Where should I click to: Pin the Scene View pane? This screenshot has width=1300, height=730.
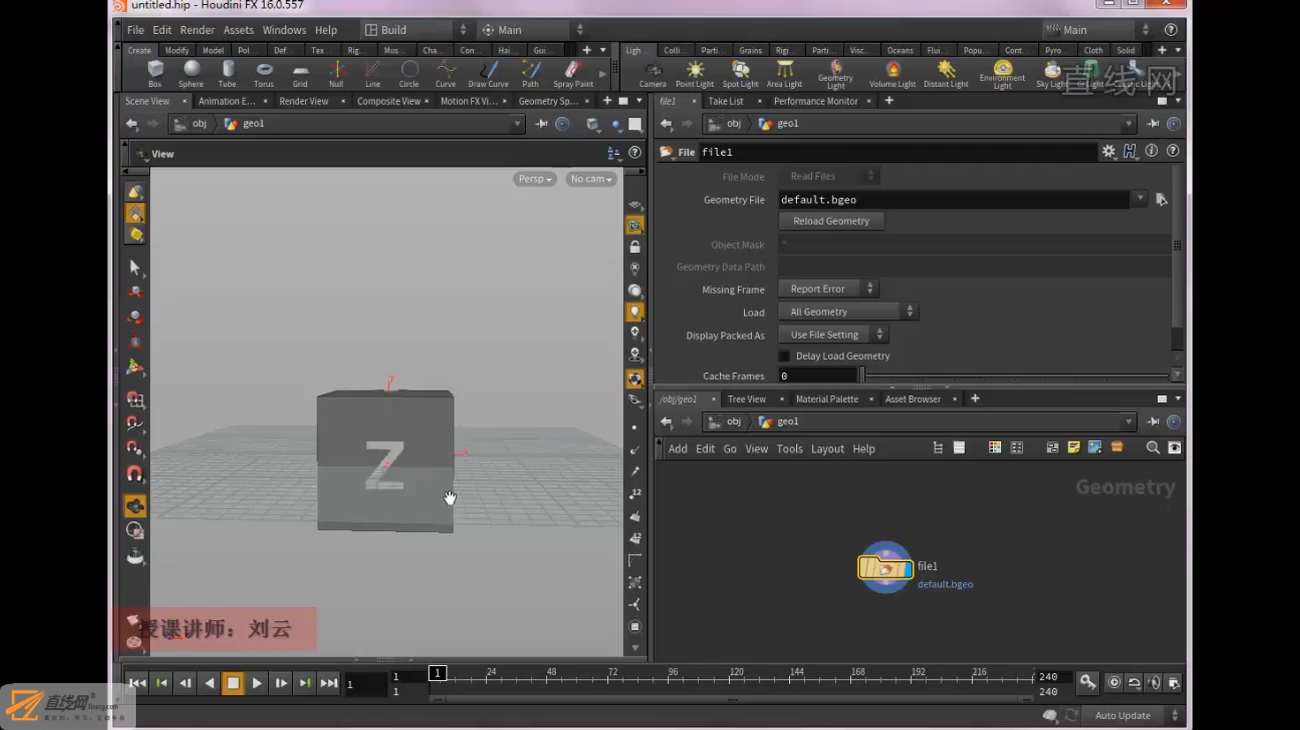coord(541,124)
